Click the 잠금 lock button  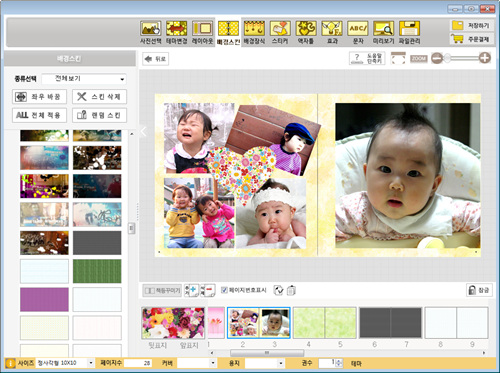coord(479,290)
